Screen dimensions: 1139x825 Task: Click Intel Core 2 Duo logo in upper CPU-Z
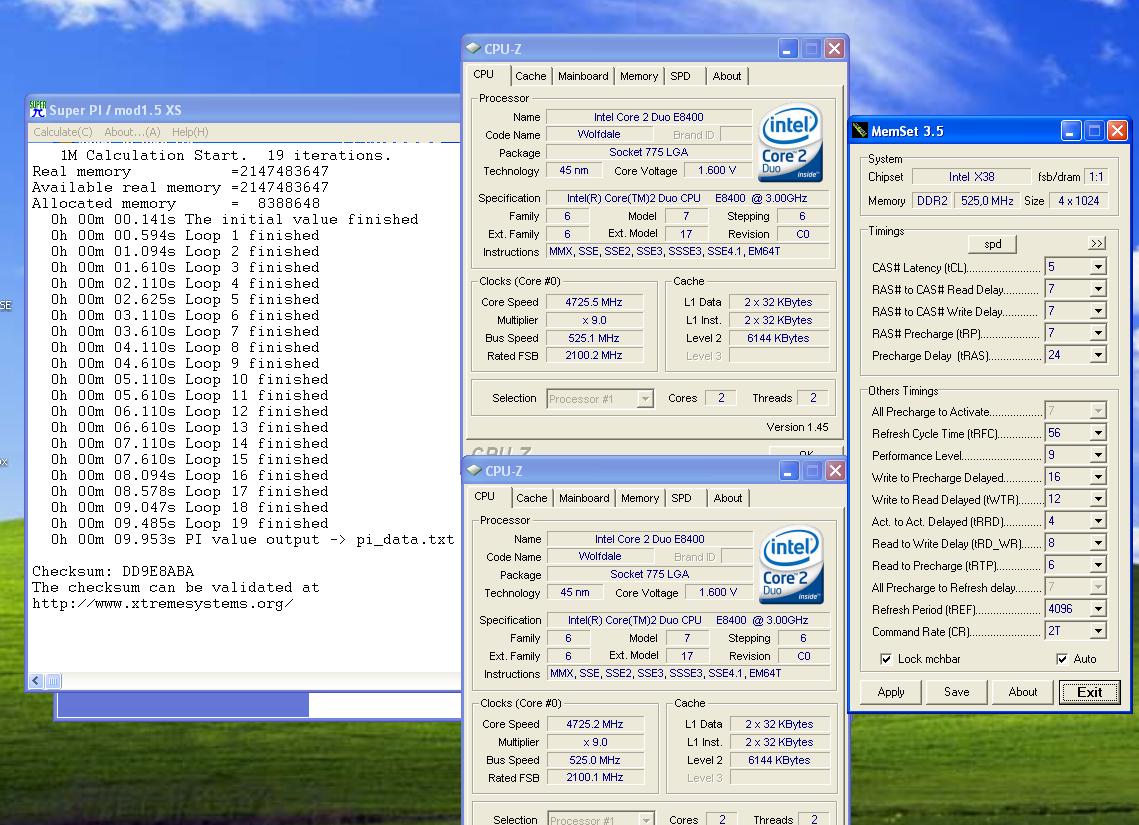[x=790, y=144]
